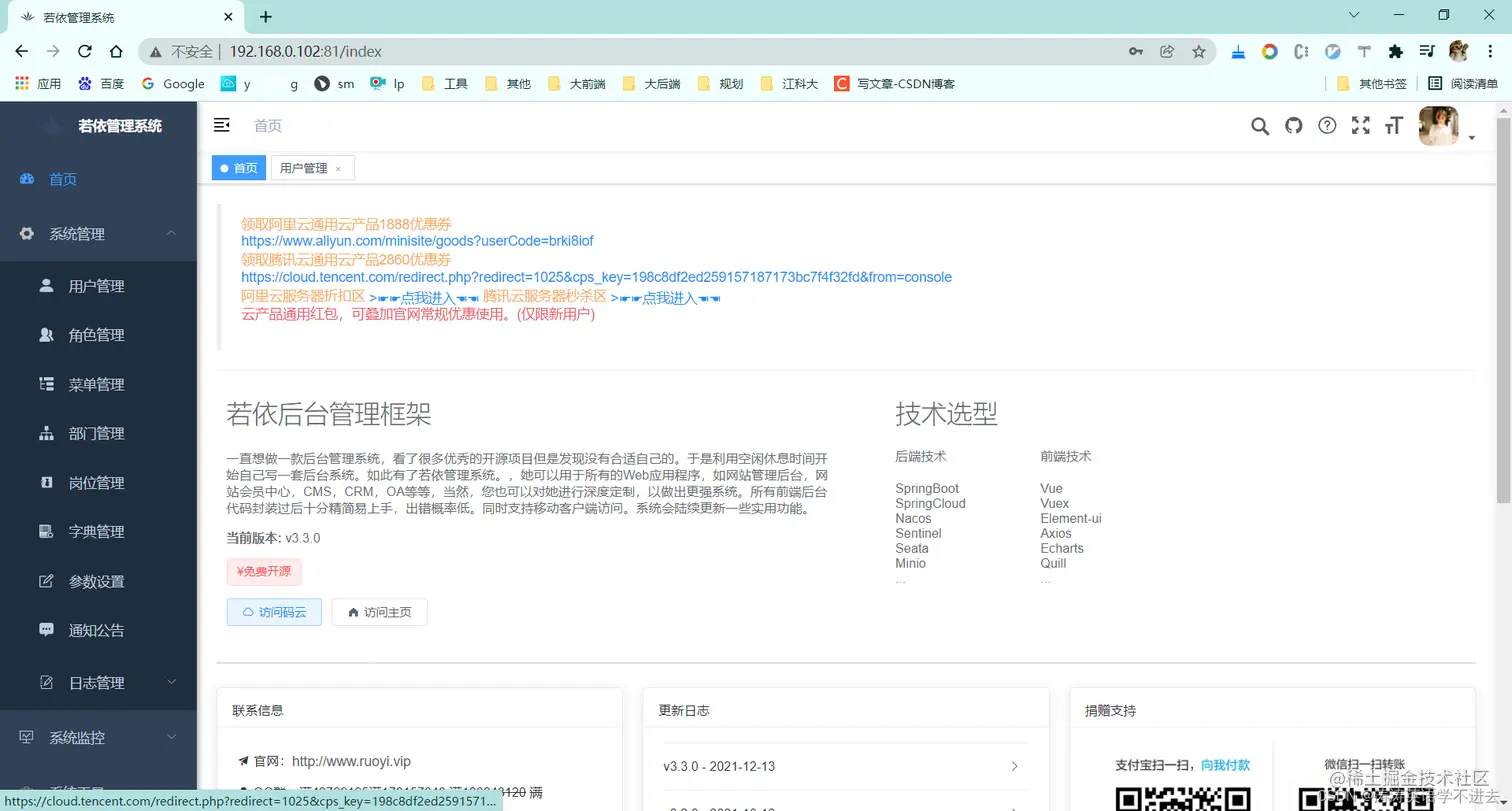1512x811 pixels.
Task: Select the 用户管理 sidebar icon
Action: pyautogui.click(x=46, y=285)
